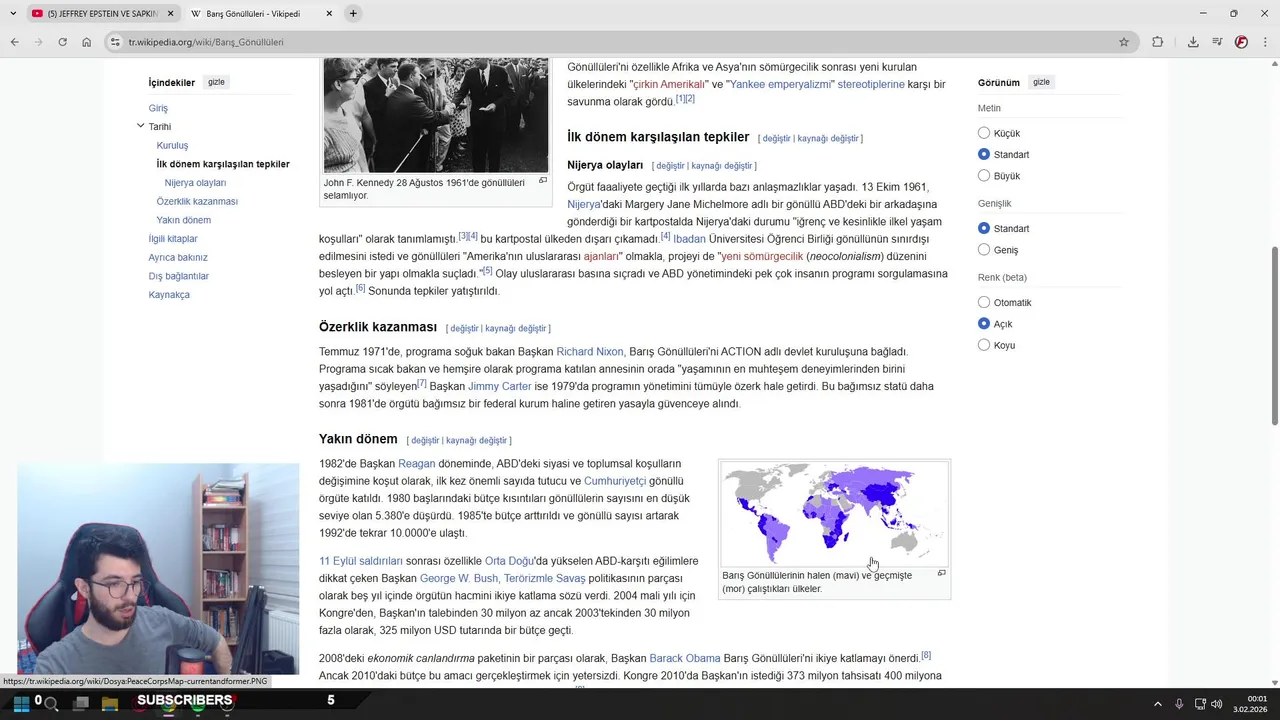Open Windows Start menu
The width and height of the screenshot is (1280, 720).
click(21, 704)
